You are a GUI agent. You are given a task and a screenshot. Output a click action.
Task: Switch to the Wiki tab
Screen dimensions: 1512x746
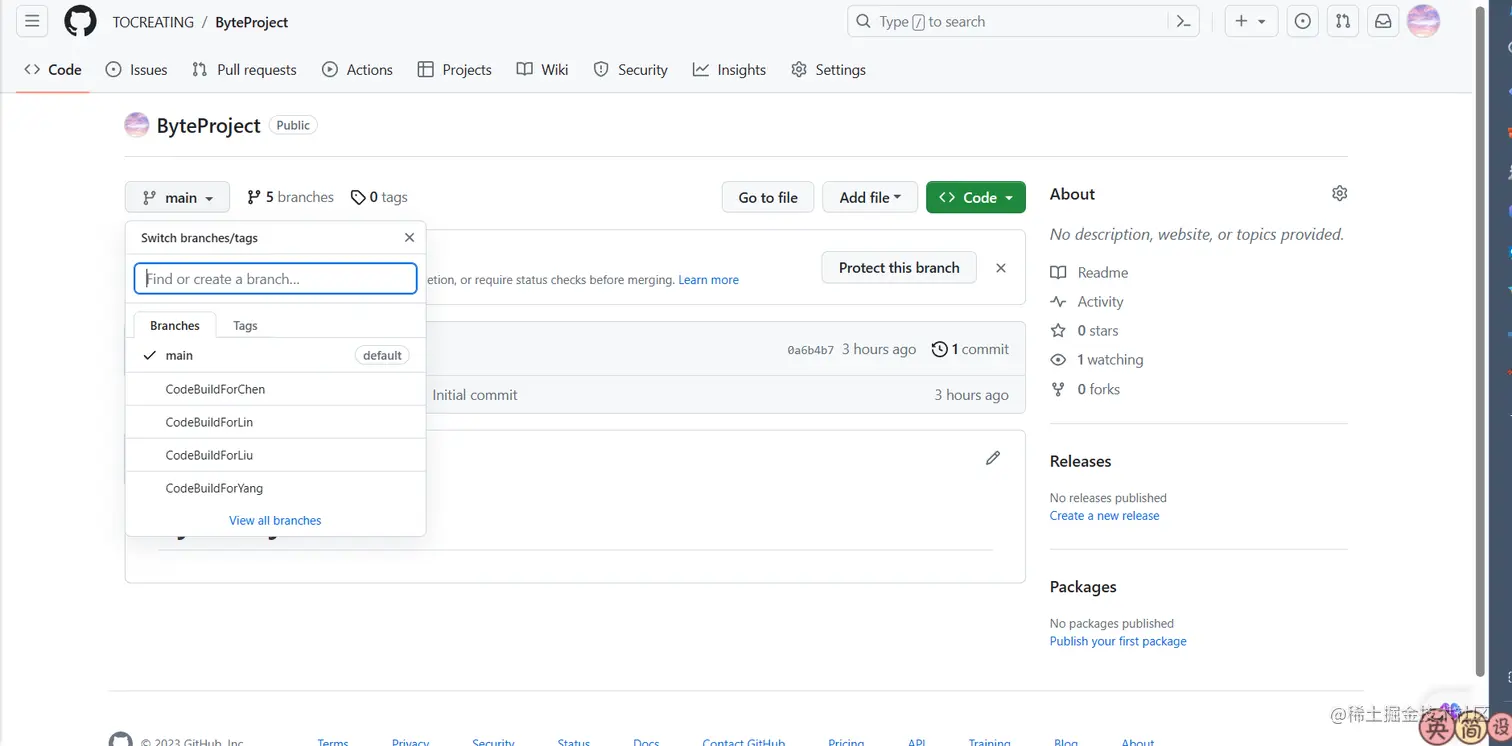[542, 69]
